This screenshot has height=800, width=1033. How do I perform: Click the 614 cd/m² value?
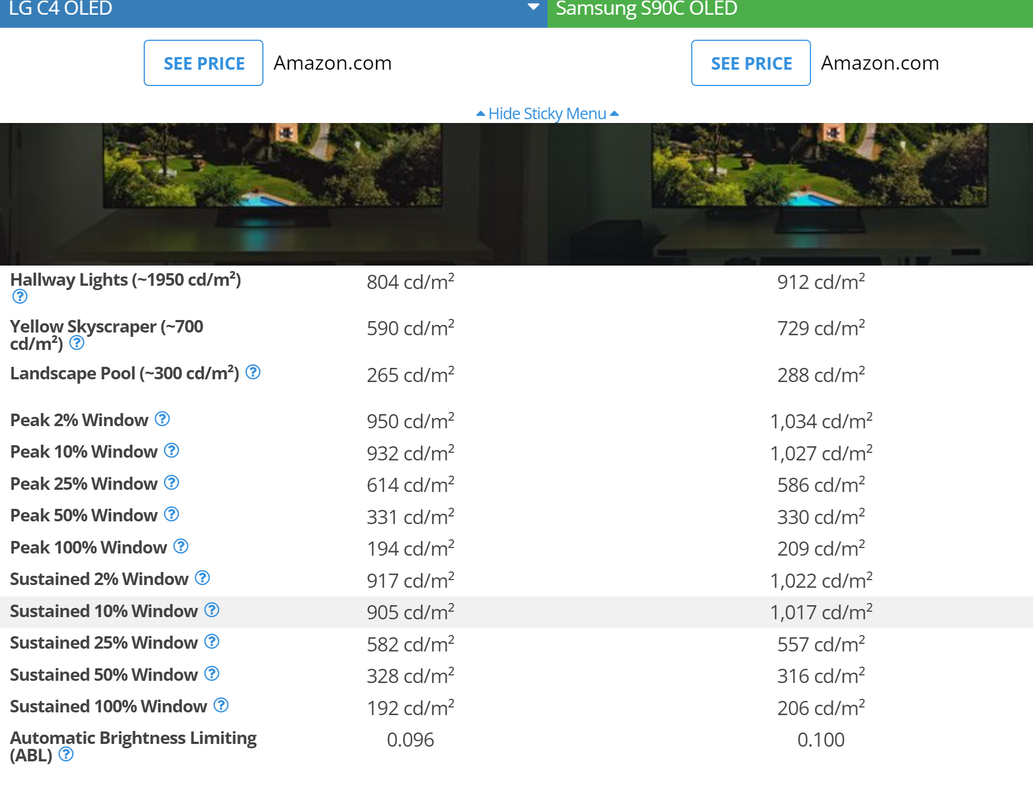pyautogui.click(x=410, y=485)
